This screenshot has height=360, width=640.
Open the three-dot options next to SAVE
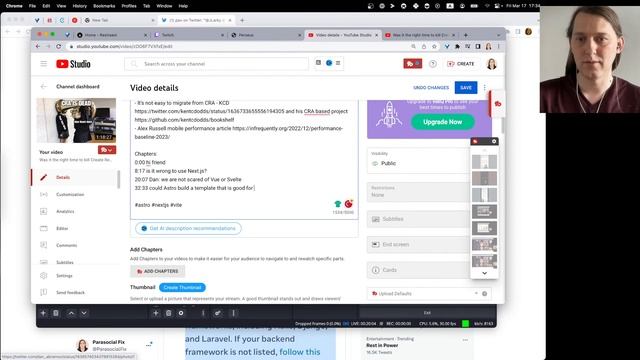(x=484, y=87)
